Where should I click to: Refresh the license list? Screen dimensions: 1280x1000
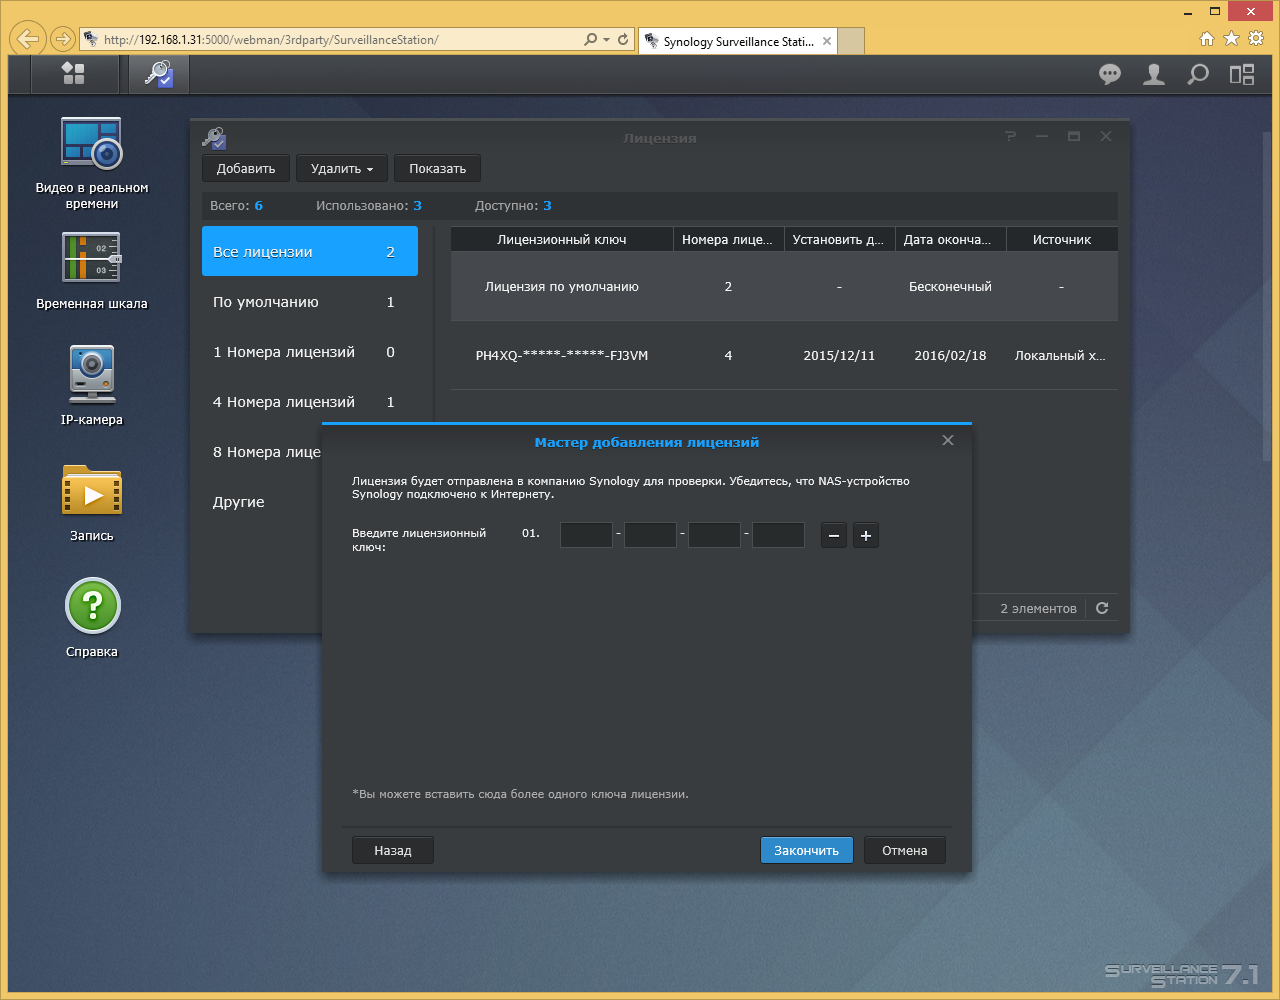click(1102, 608)
